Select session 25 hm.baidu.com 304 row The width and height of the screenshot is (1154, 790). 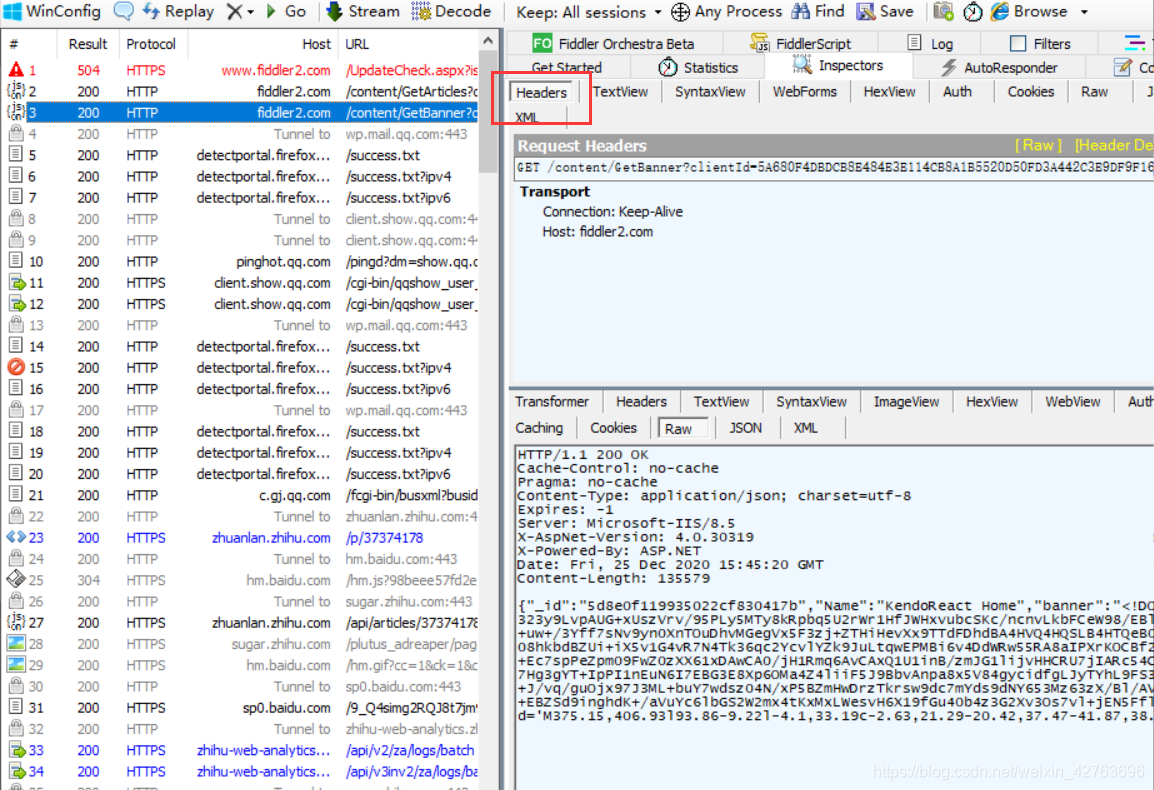(x=241, y=580)
